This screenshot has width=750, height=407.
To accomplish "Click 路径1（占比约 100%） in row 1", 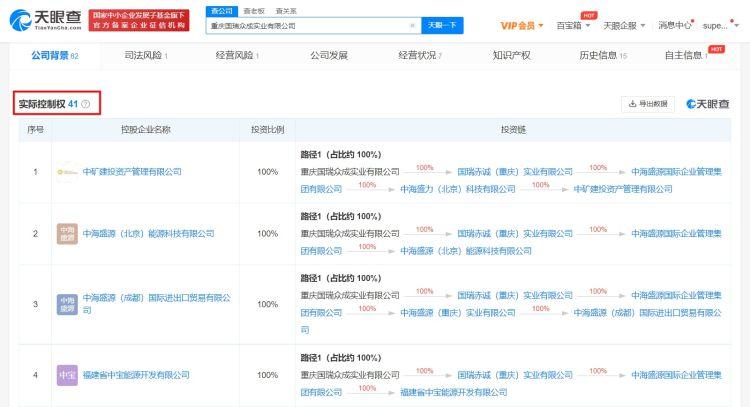I will pos(341,154).
